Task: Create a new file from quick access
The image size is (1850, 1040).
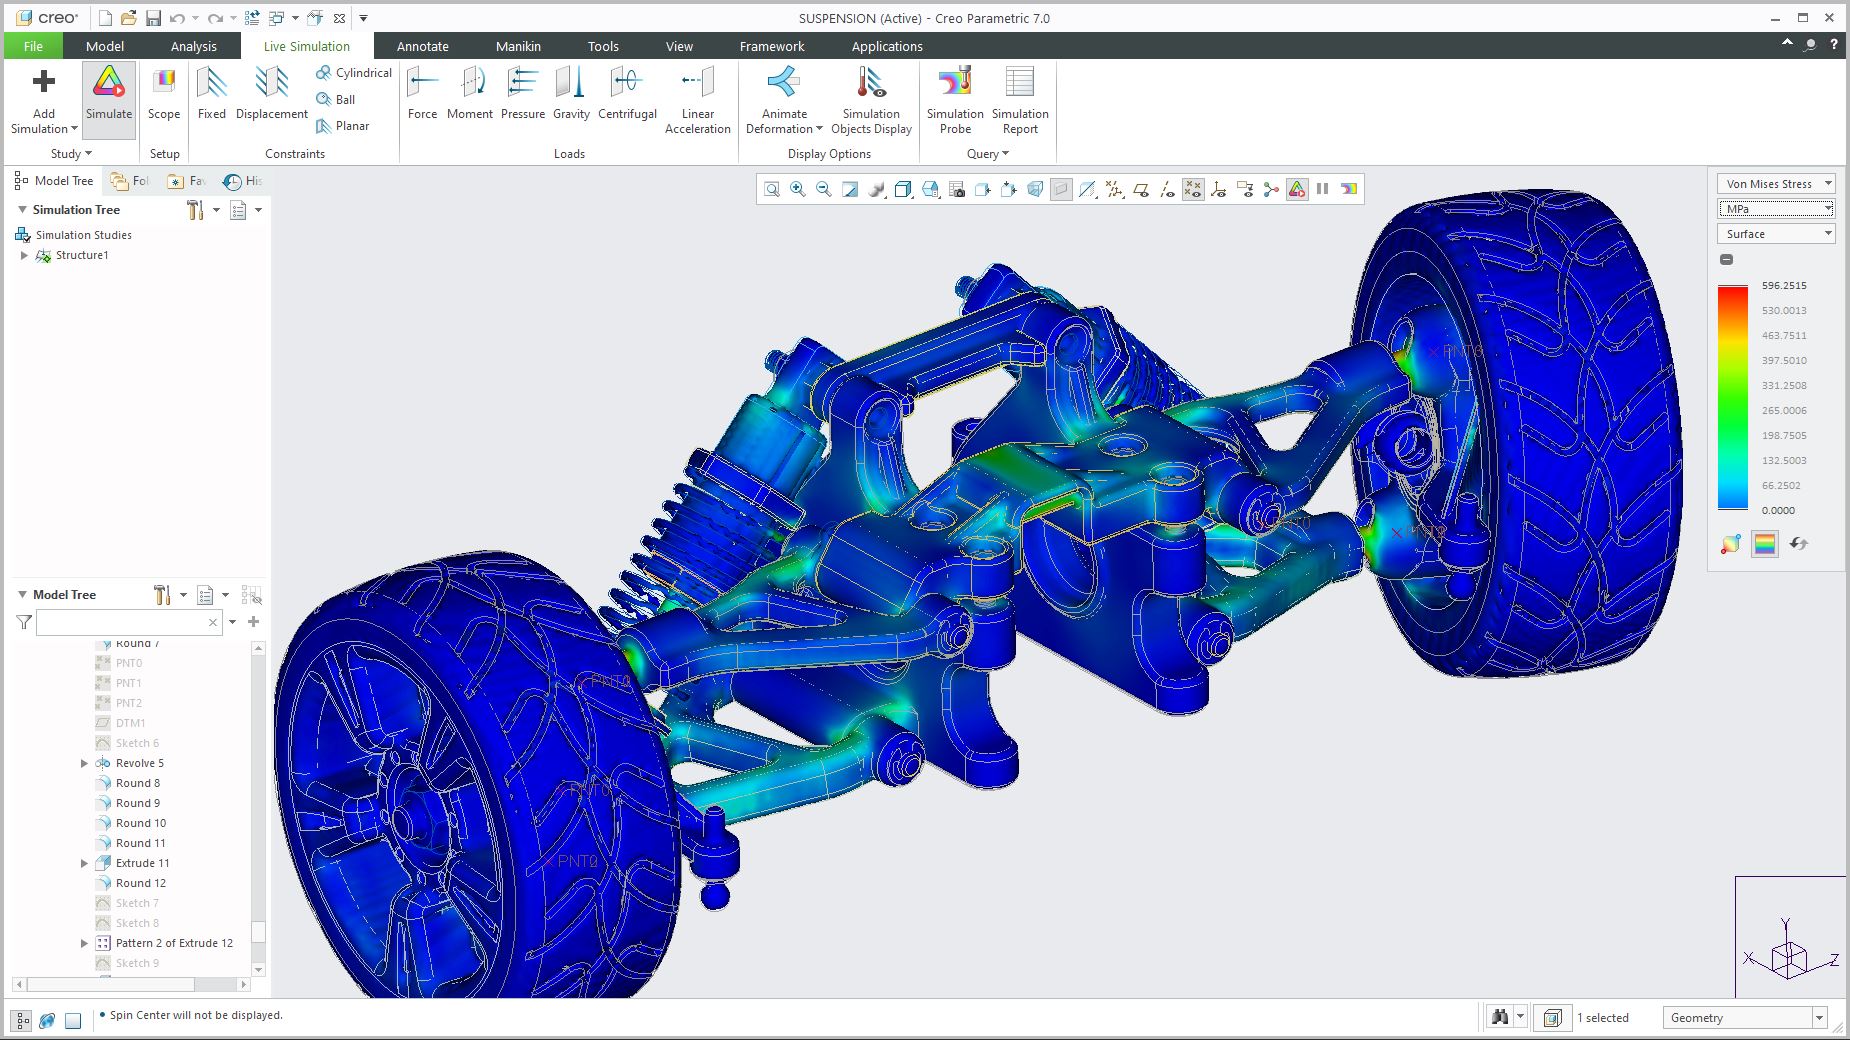Action: pos(105,18)
